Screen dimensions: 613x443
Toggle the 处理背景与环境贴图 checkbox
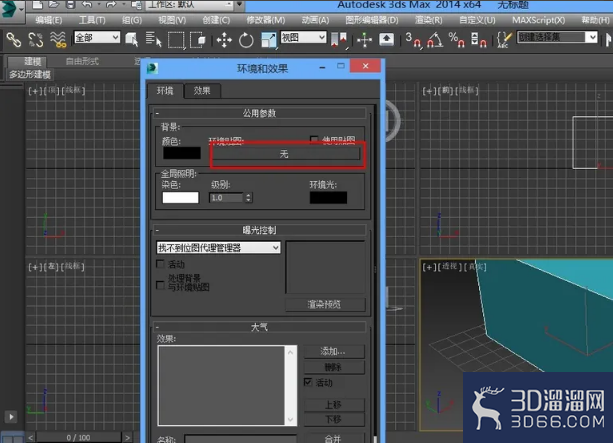tap(160, 285)
